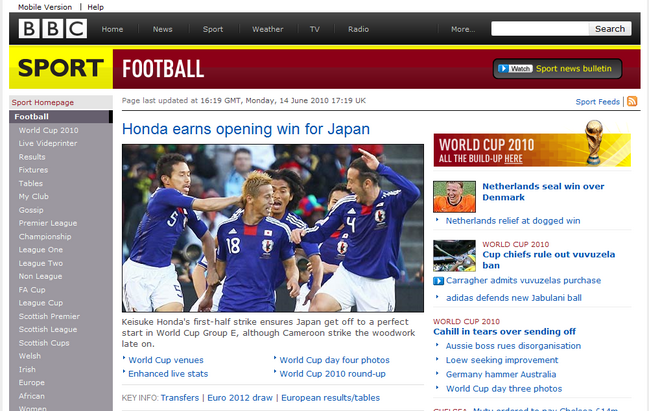Image resolution: width=649 pixels, height=411 pixels.
Task: Open World Cup venues link
Action: coord(166,360)
